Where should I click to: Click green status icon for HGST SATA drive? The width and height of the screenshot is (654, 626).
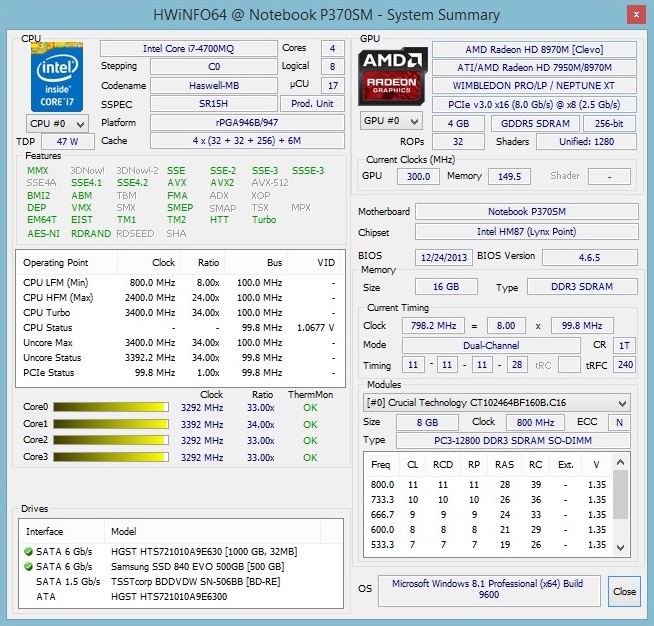28,552
